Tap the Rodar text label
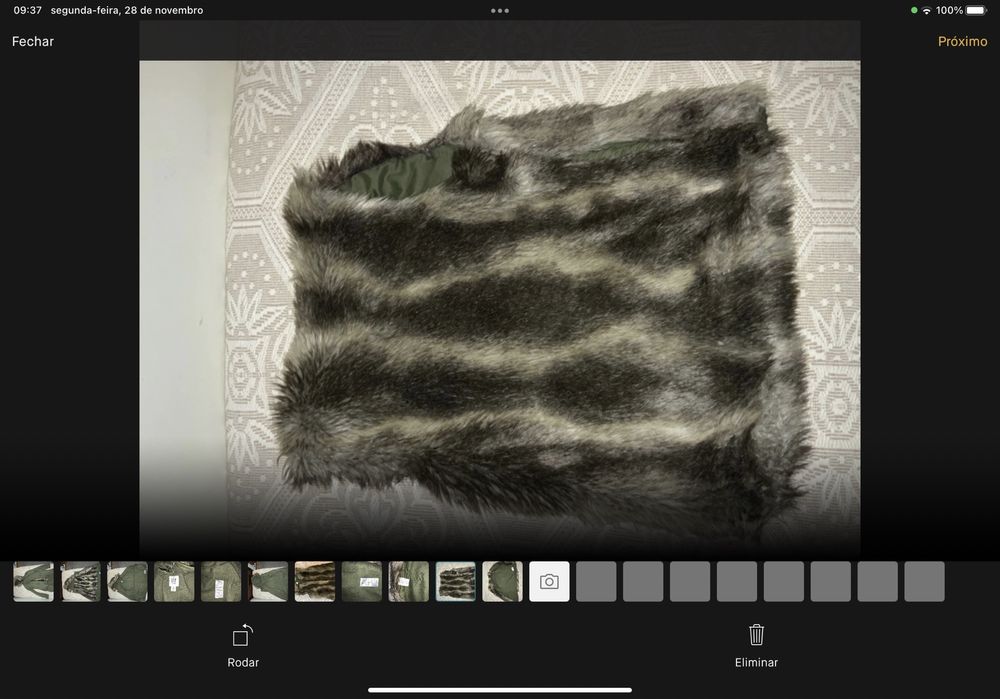The width and height of the screenshot is (1000, 699). 243,663
